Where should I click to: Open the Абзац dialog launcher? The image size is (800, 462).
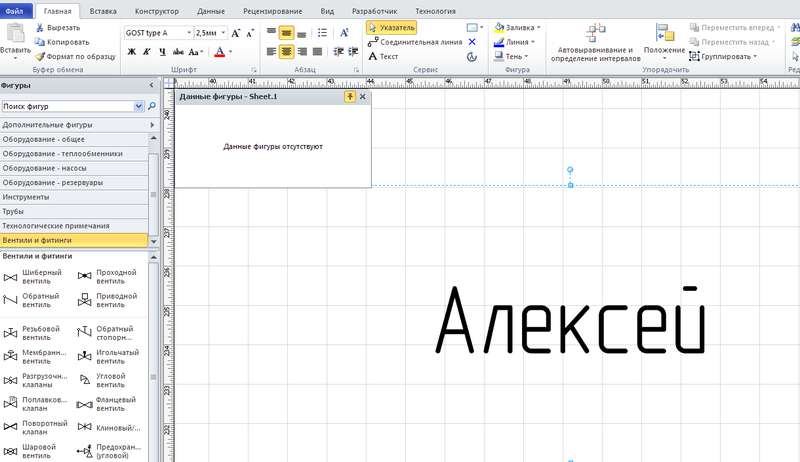(x=356, y=69)
